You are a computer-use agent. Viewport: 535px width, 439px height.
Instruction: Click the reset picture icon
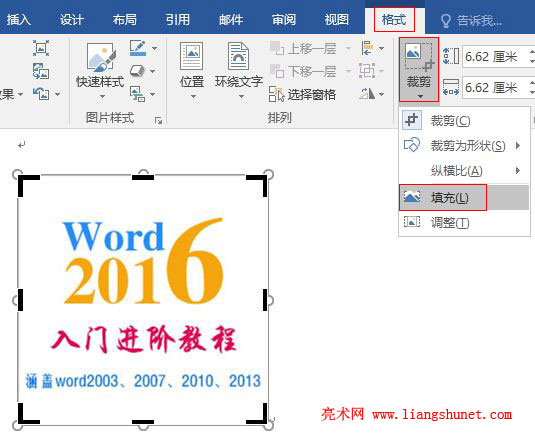41,94
